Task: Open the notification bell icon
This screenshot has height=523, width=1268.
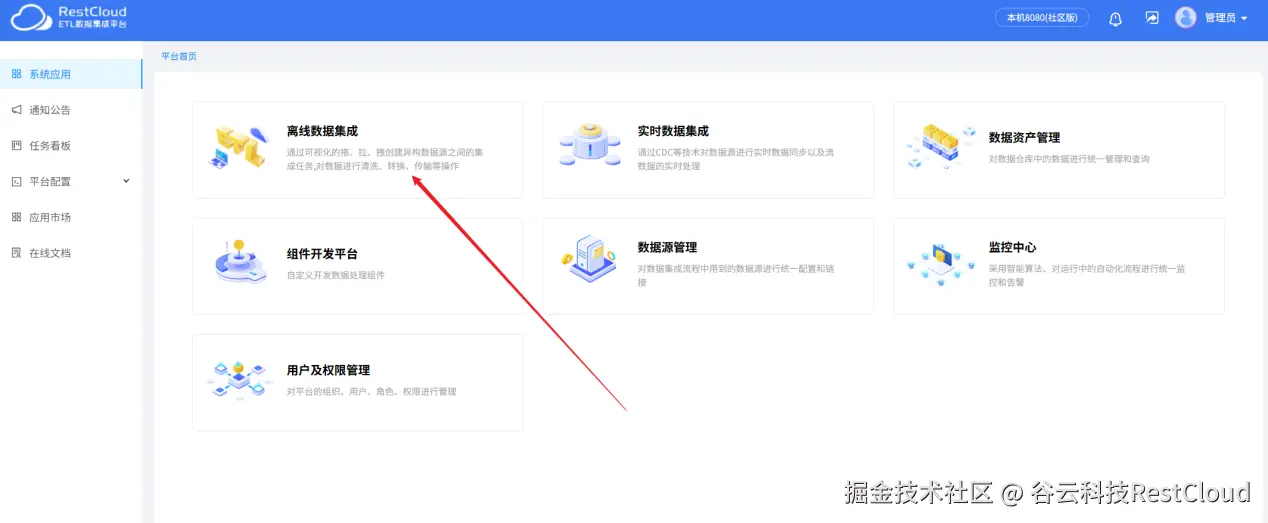Action: coord(1116,18)
